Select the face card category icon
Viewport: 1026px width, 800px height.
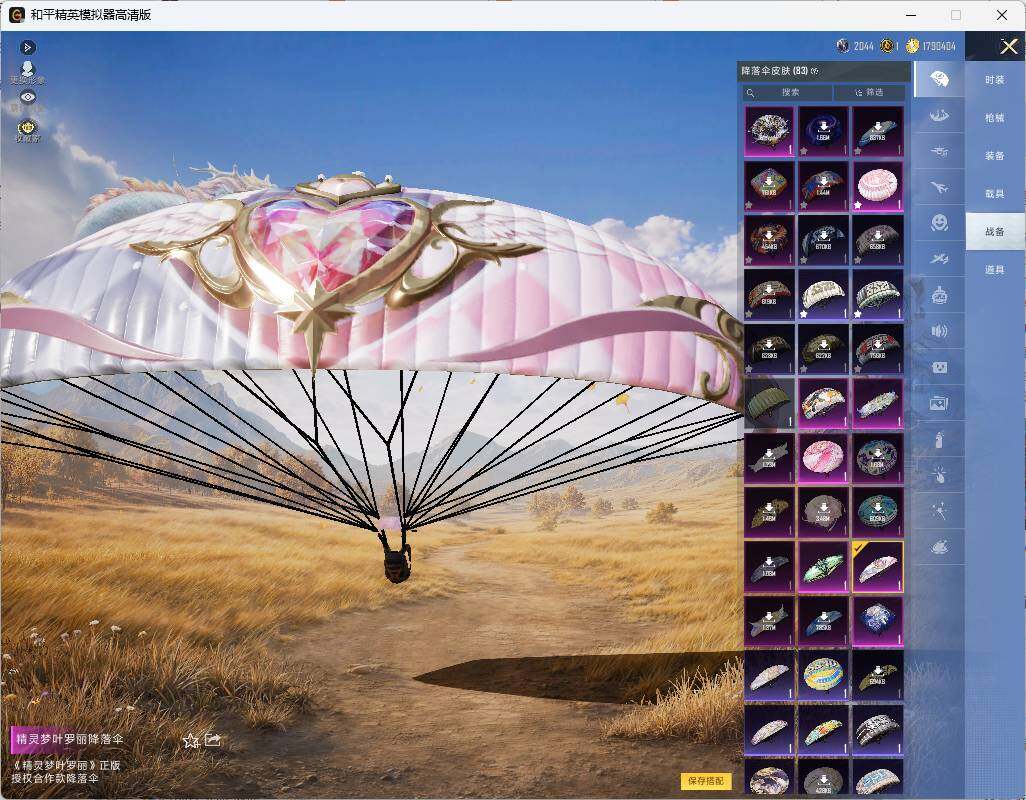point(939,367)
